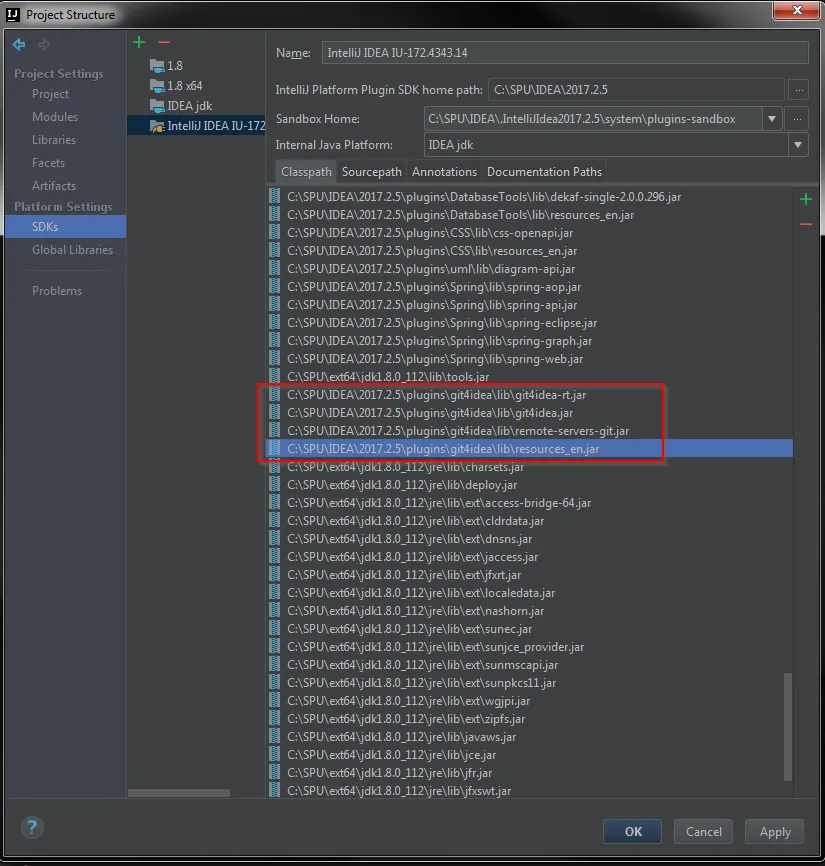Browse for Sandbox Home folder
Image resolution: width=825 pixels, height=866 pixels.
point(797,119)
